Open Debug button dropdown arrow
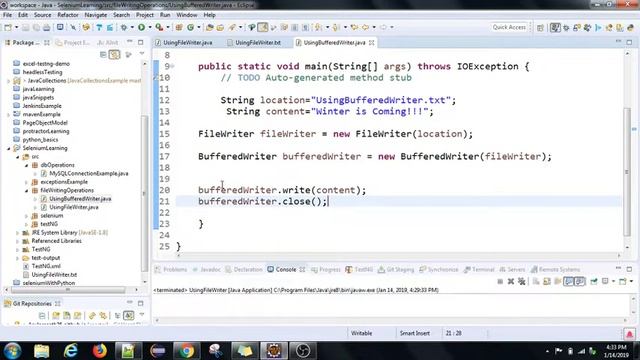The image size is (640, 360). 132,27
